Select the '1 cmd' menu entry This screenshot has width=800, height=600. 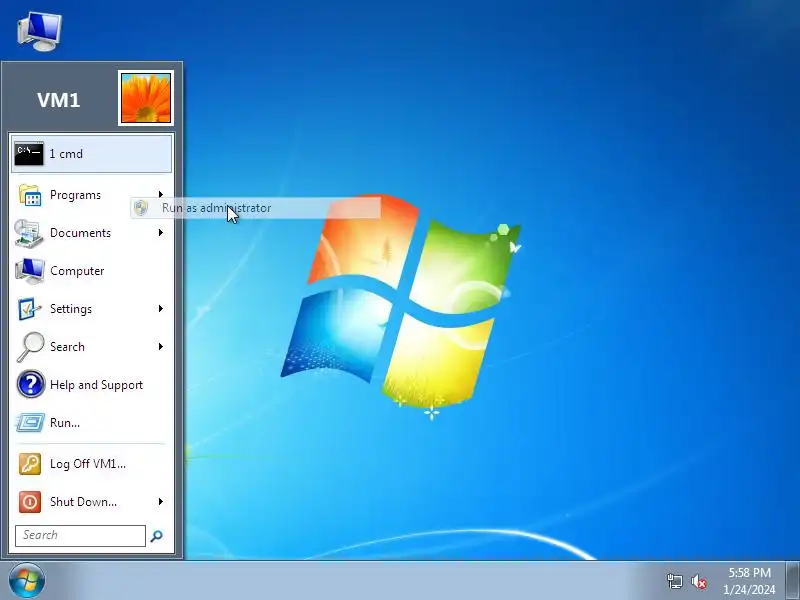pyautogui.click(x=92, y=154)
